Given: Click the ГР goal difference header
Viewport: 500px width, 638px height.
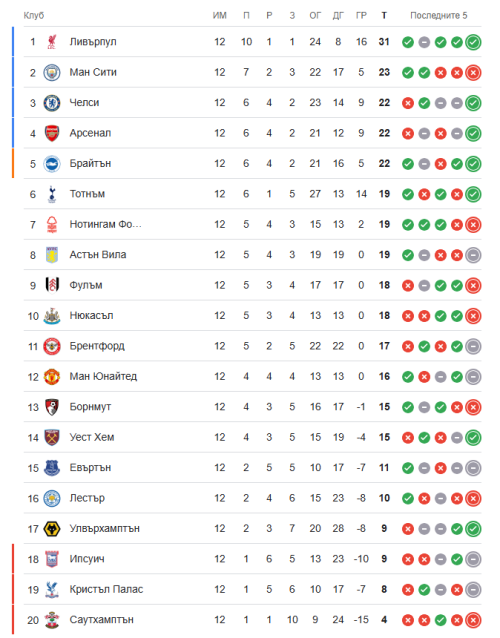Looking at the screenshot, I should (361, 15).
